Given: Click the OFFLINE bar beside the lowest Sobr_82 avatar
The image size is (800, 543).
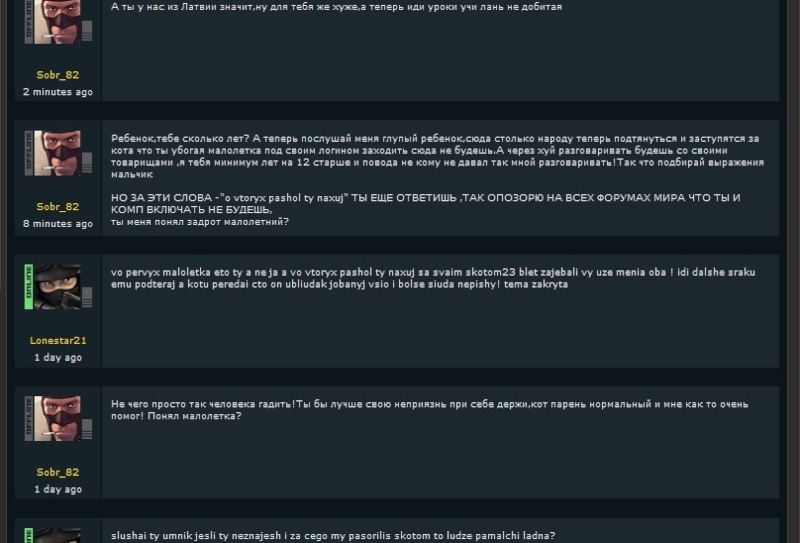Looking at the screenshot, I should pyautogui.click(x=29, y=418).
